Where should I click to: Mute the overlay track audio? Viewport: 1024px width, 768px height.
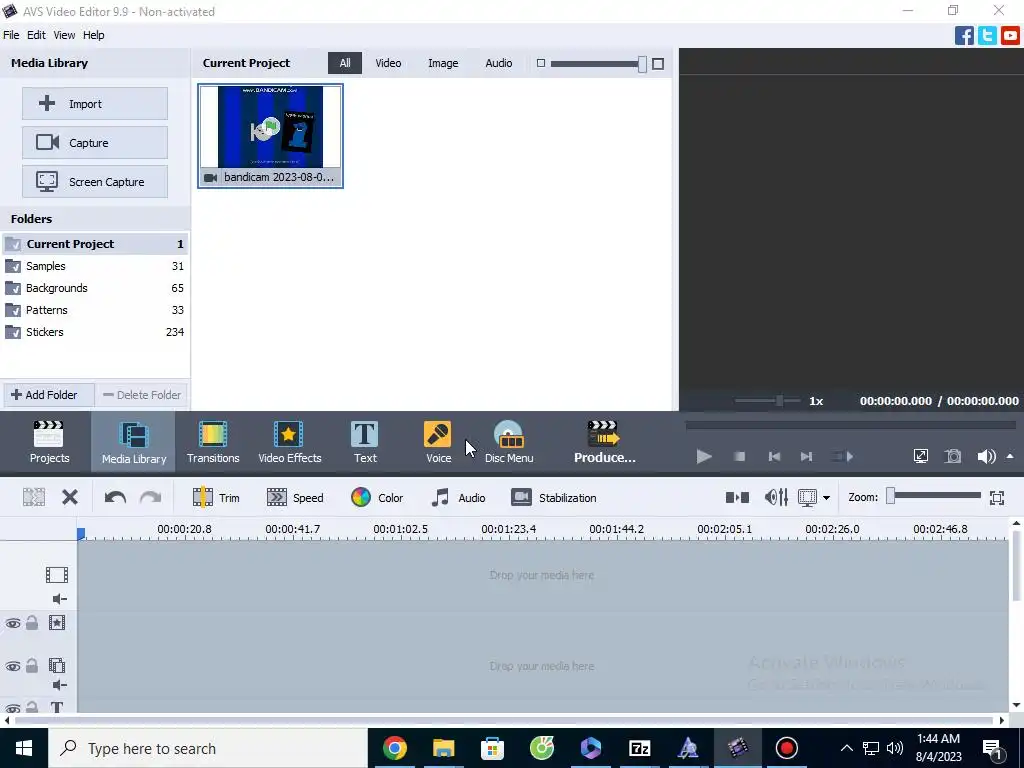pyautogui.click(x=59, y=684)
